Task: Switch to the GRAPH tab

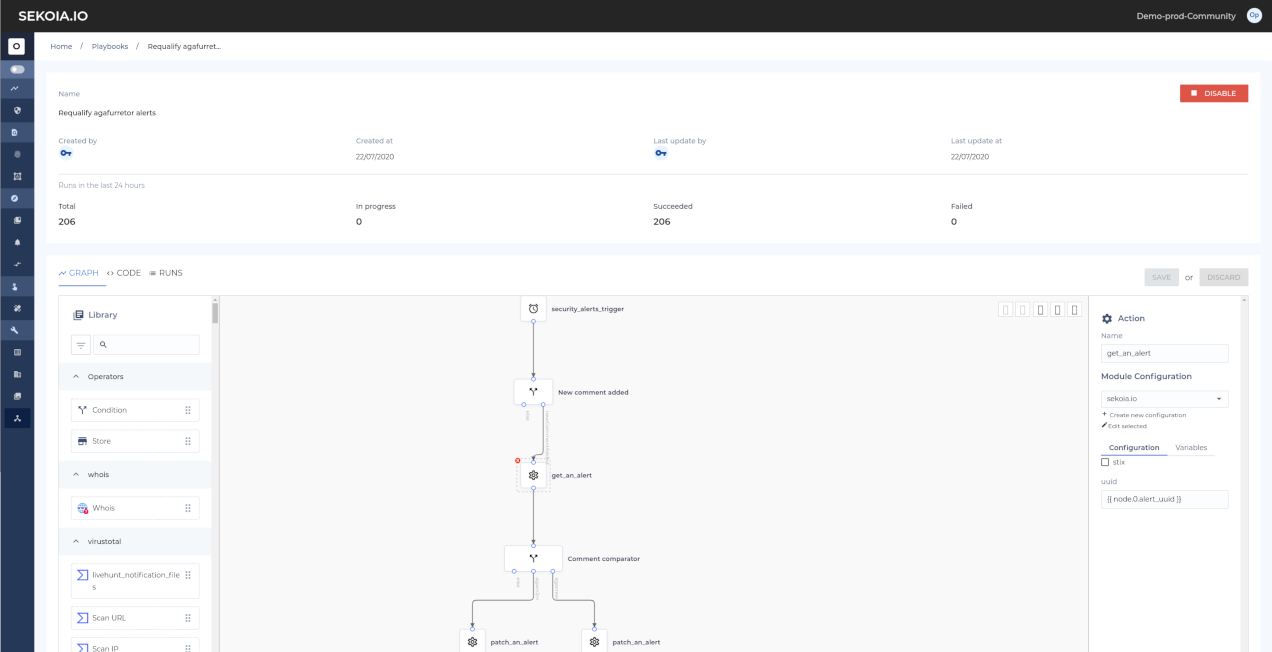Action: coord(78,273)
